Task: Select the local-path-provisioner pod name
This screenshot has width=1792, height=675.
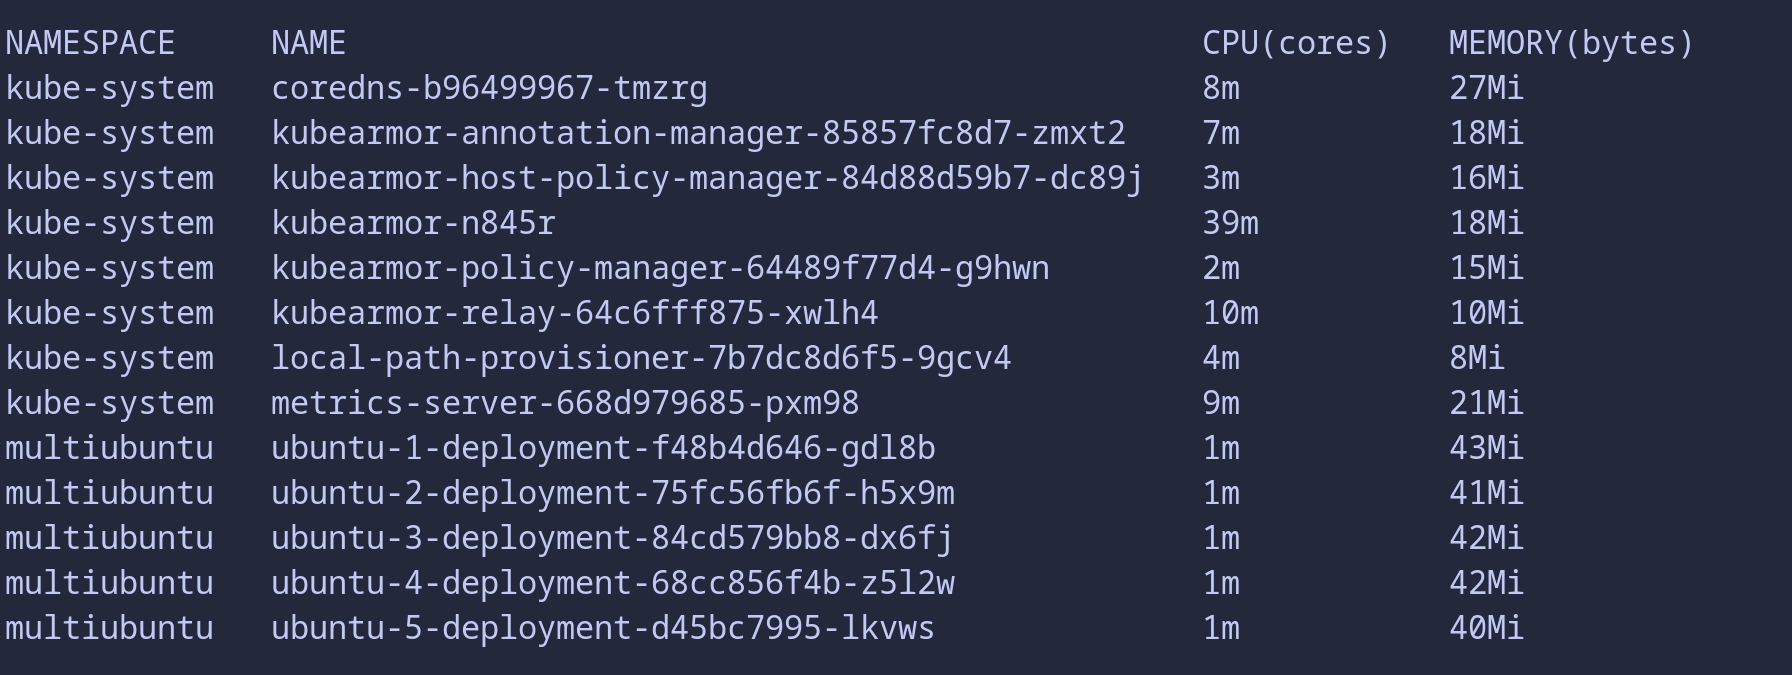Action: pos(641,358)
